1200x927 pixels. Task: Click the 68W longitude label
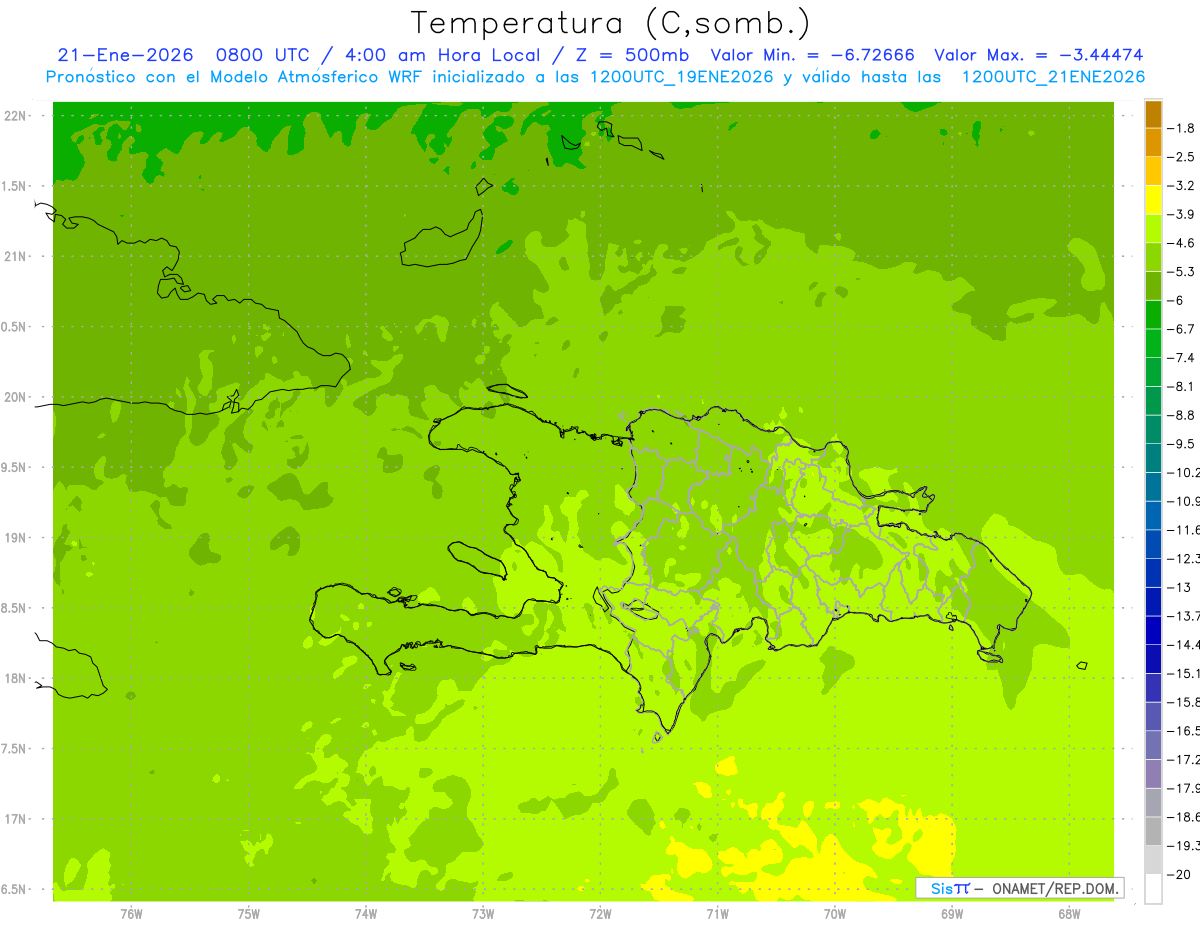click(1069, 913)
